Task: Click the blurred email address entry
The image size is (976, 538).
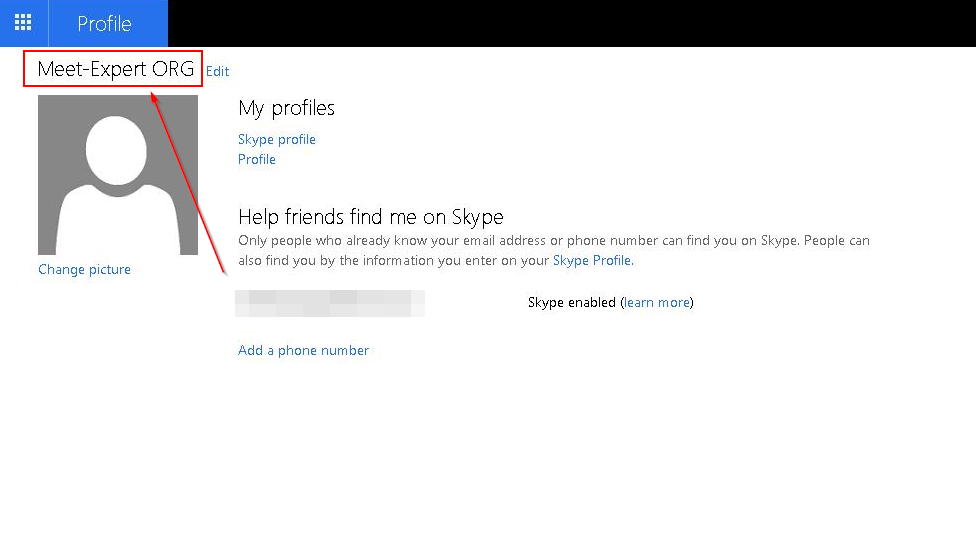Action: coord(330,303)
